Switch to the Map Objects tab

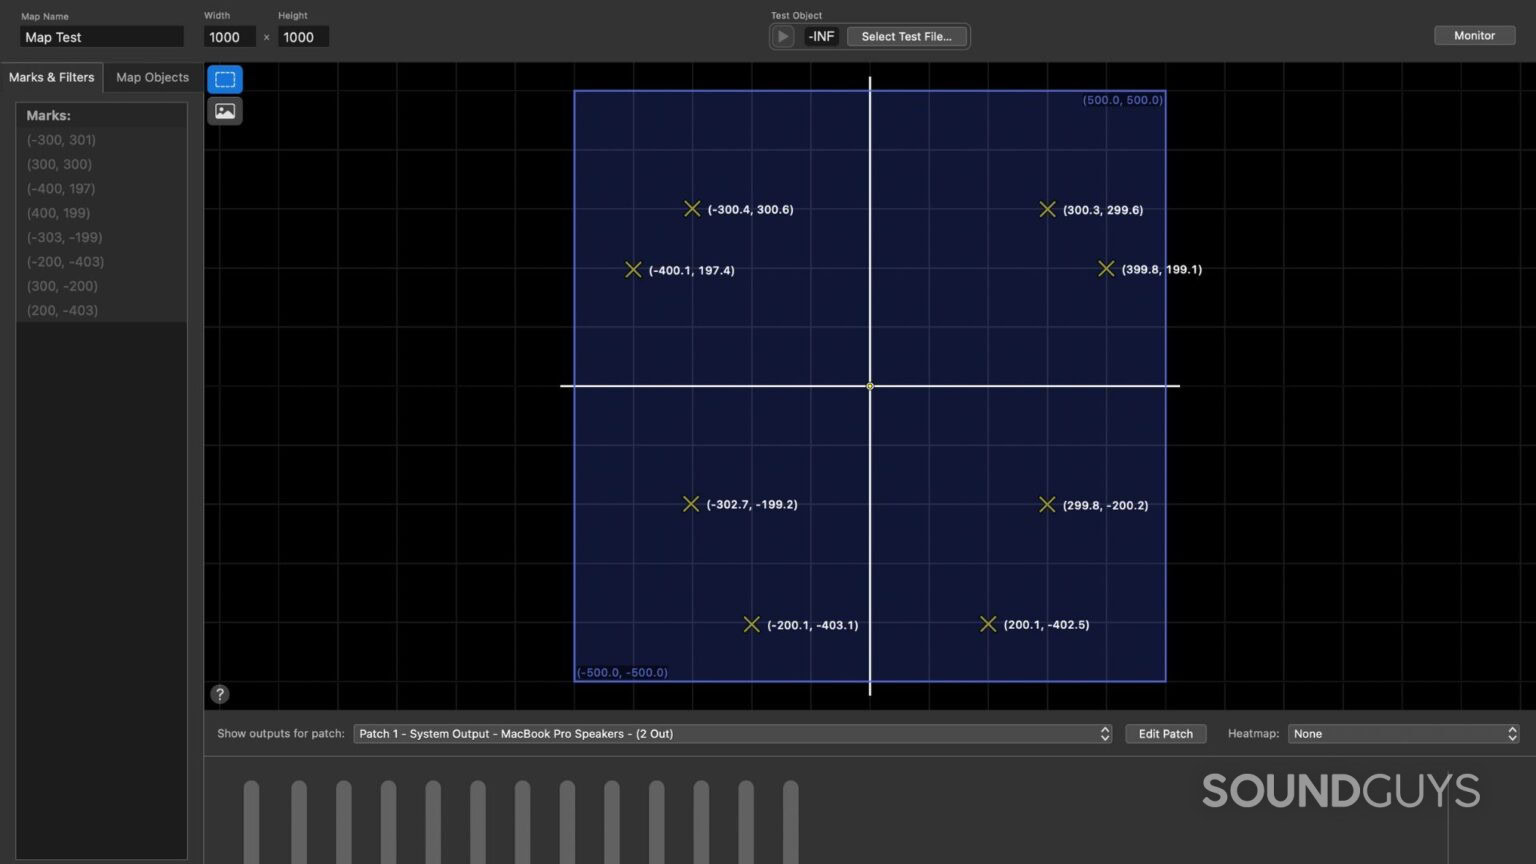152,77
